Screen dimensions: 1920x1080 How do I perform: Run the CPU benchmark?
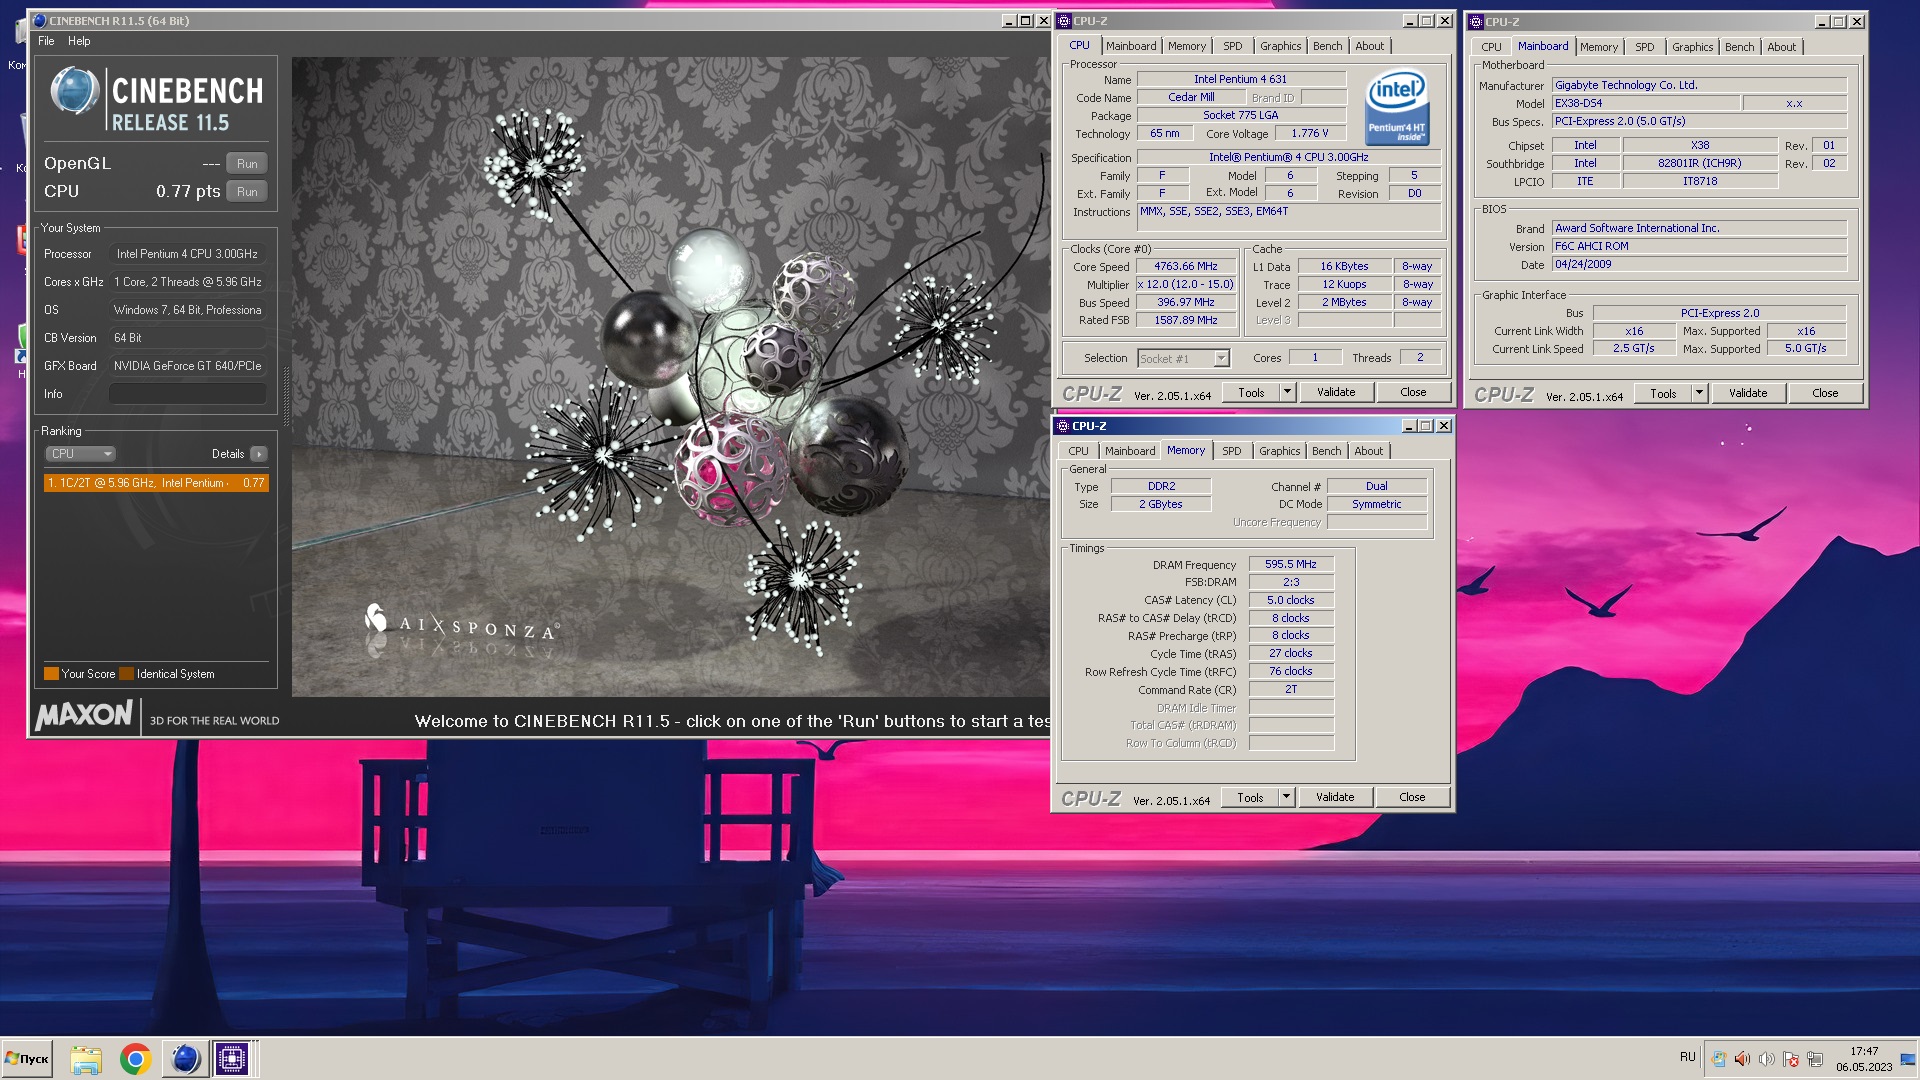click(247, 192)
